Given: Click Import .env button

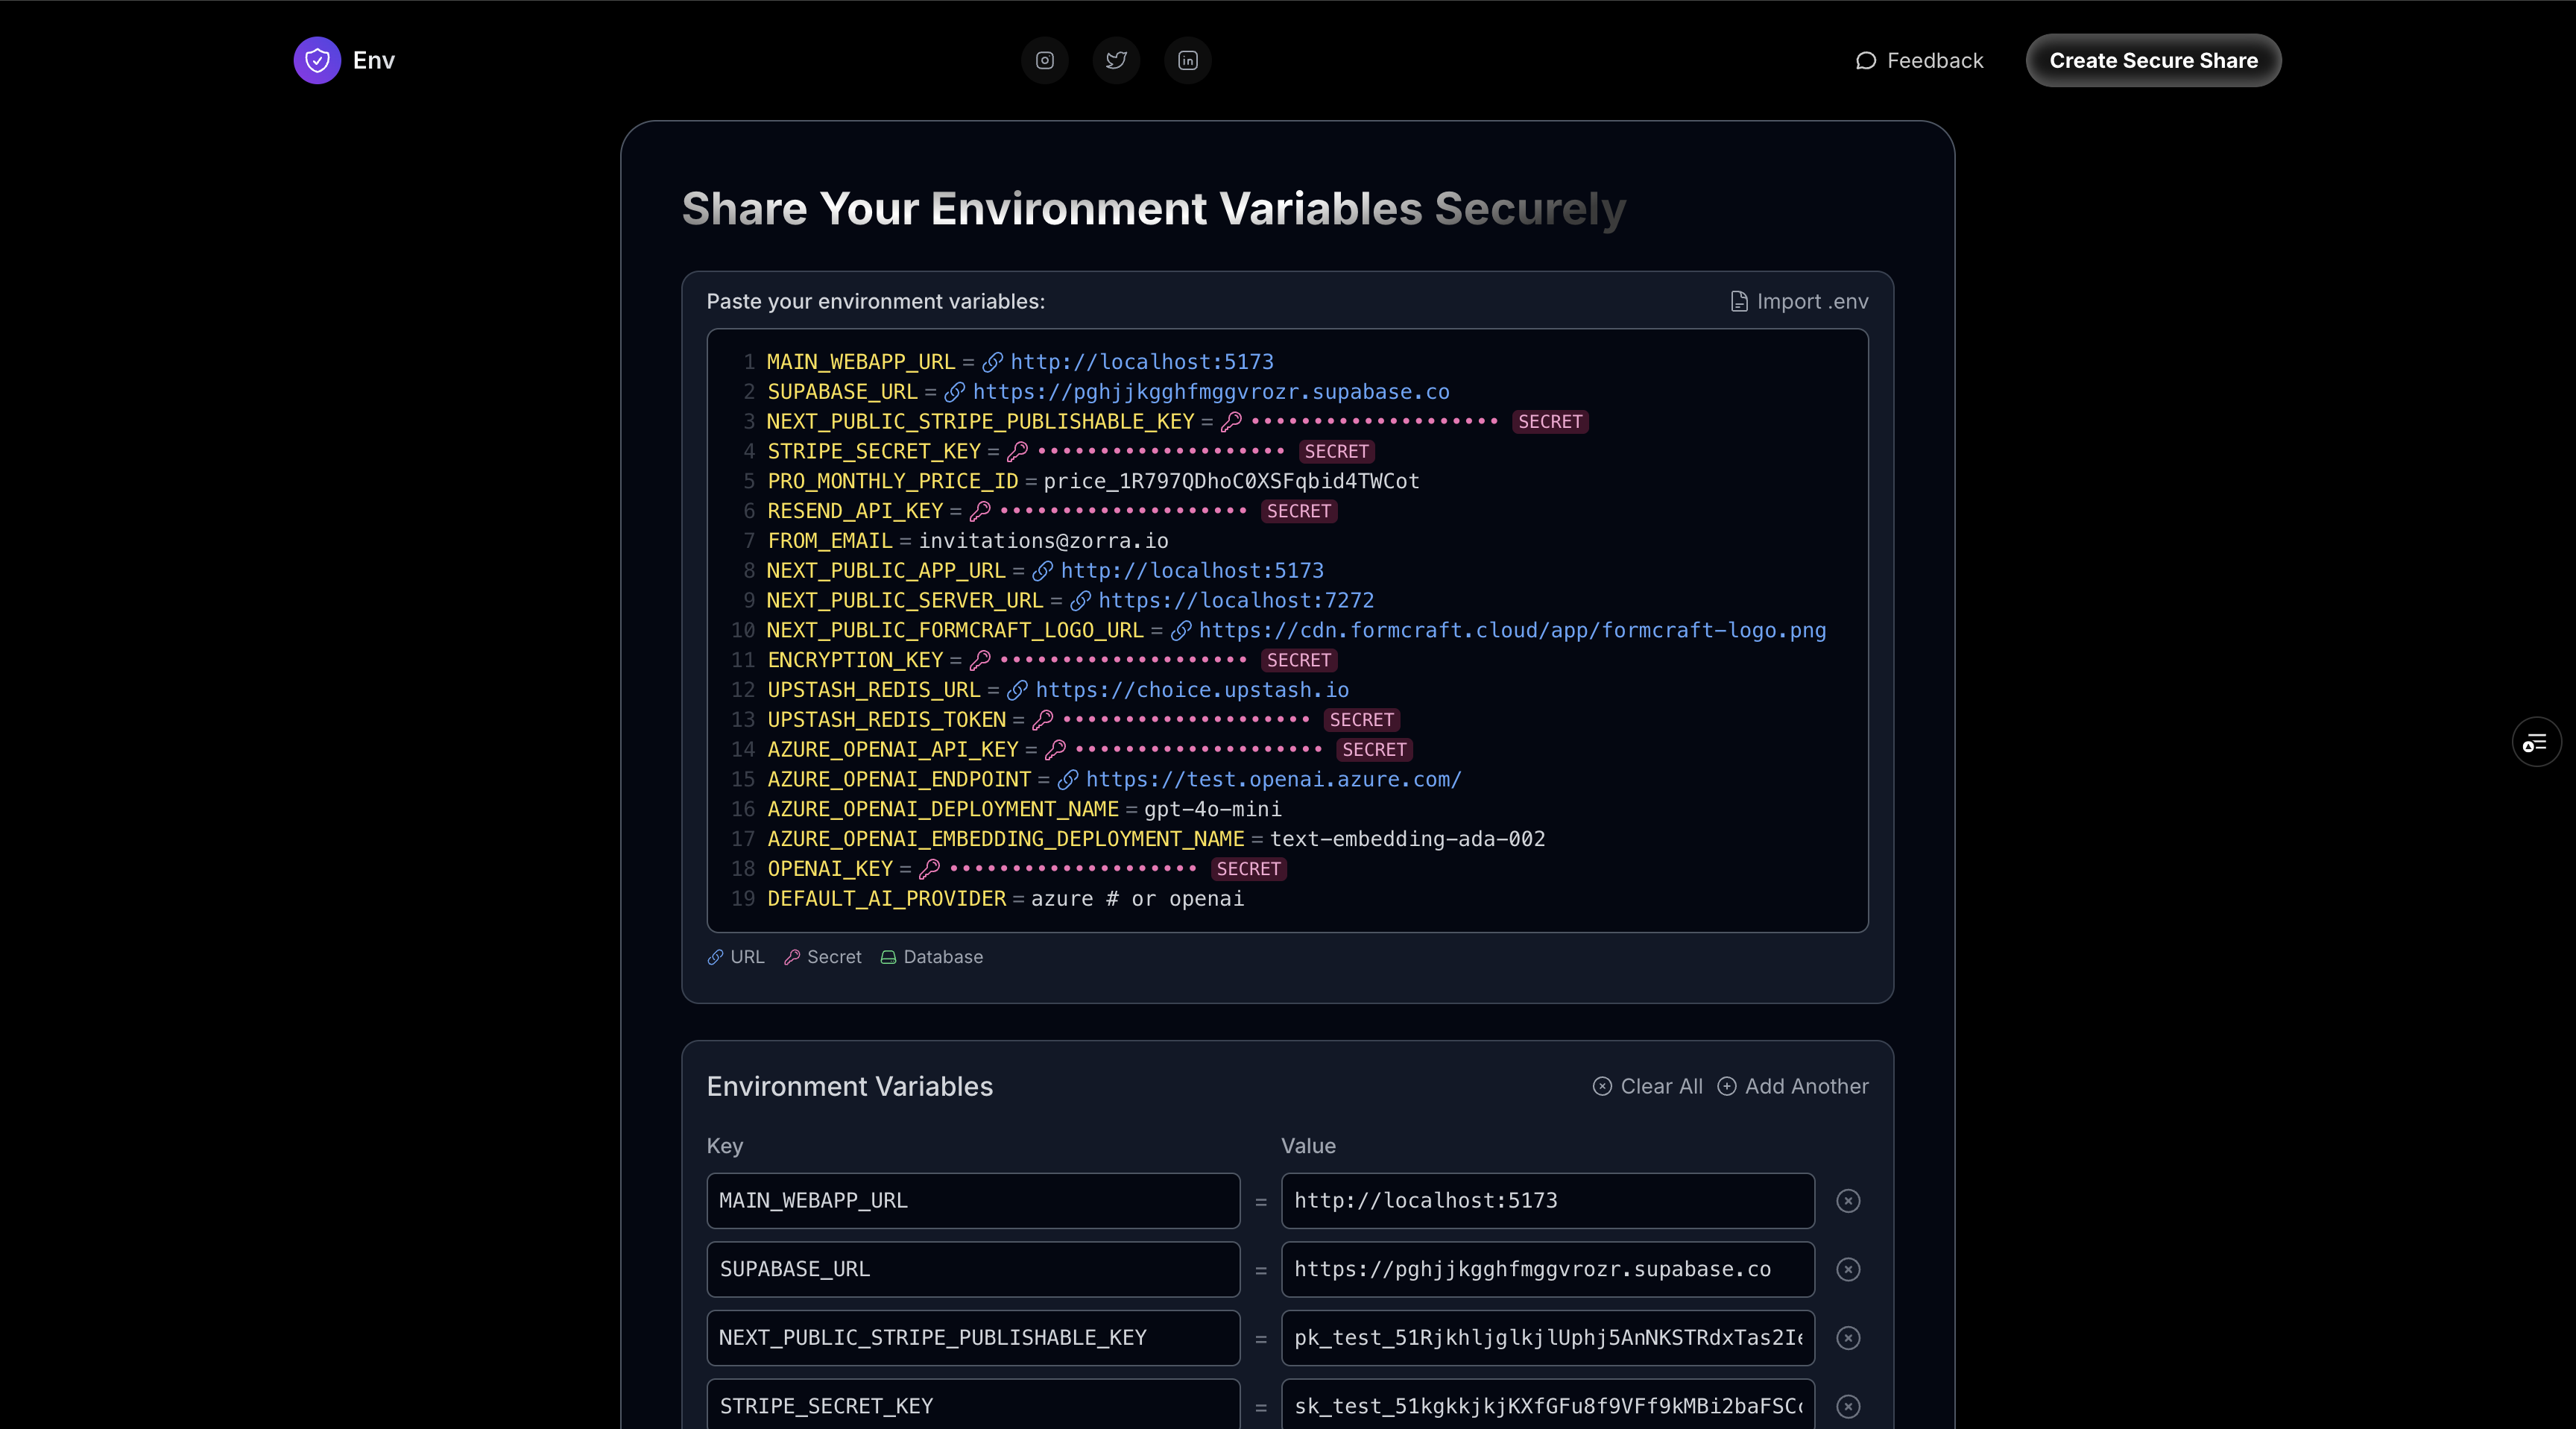Looking at the screenshot, I should point(1799,301).
